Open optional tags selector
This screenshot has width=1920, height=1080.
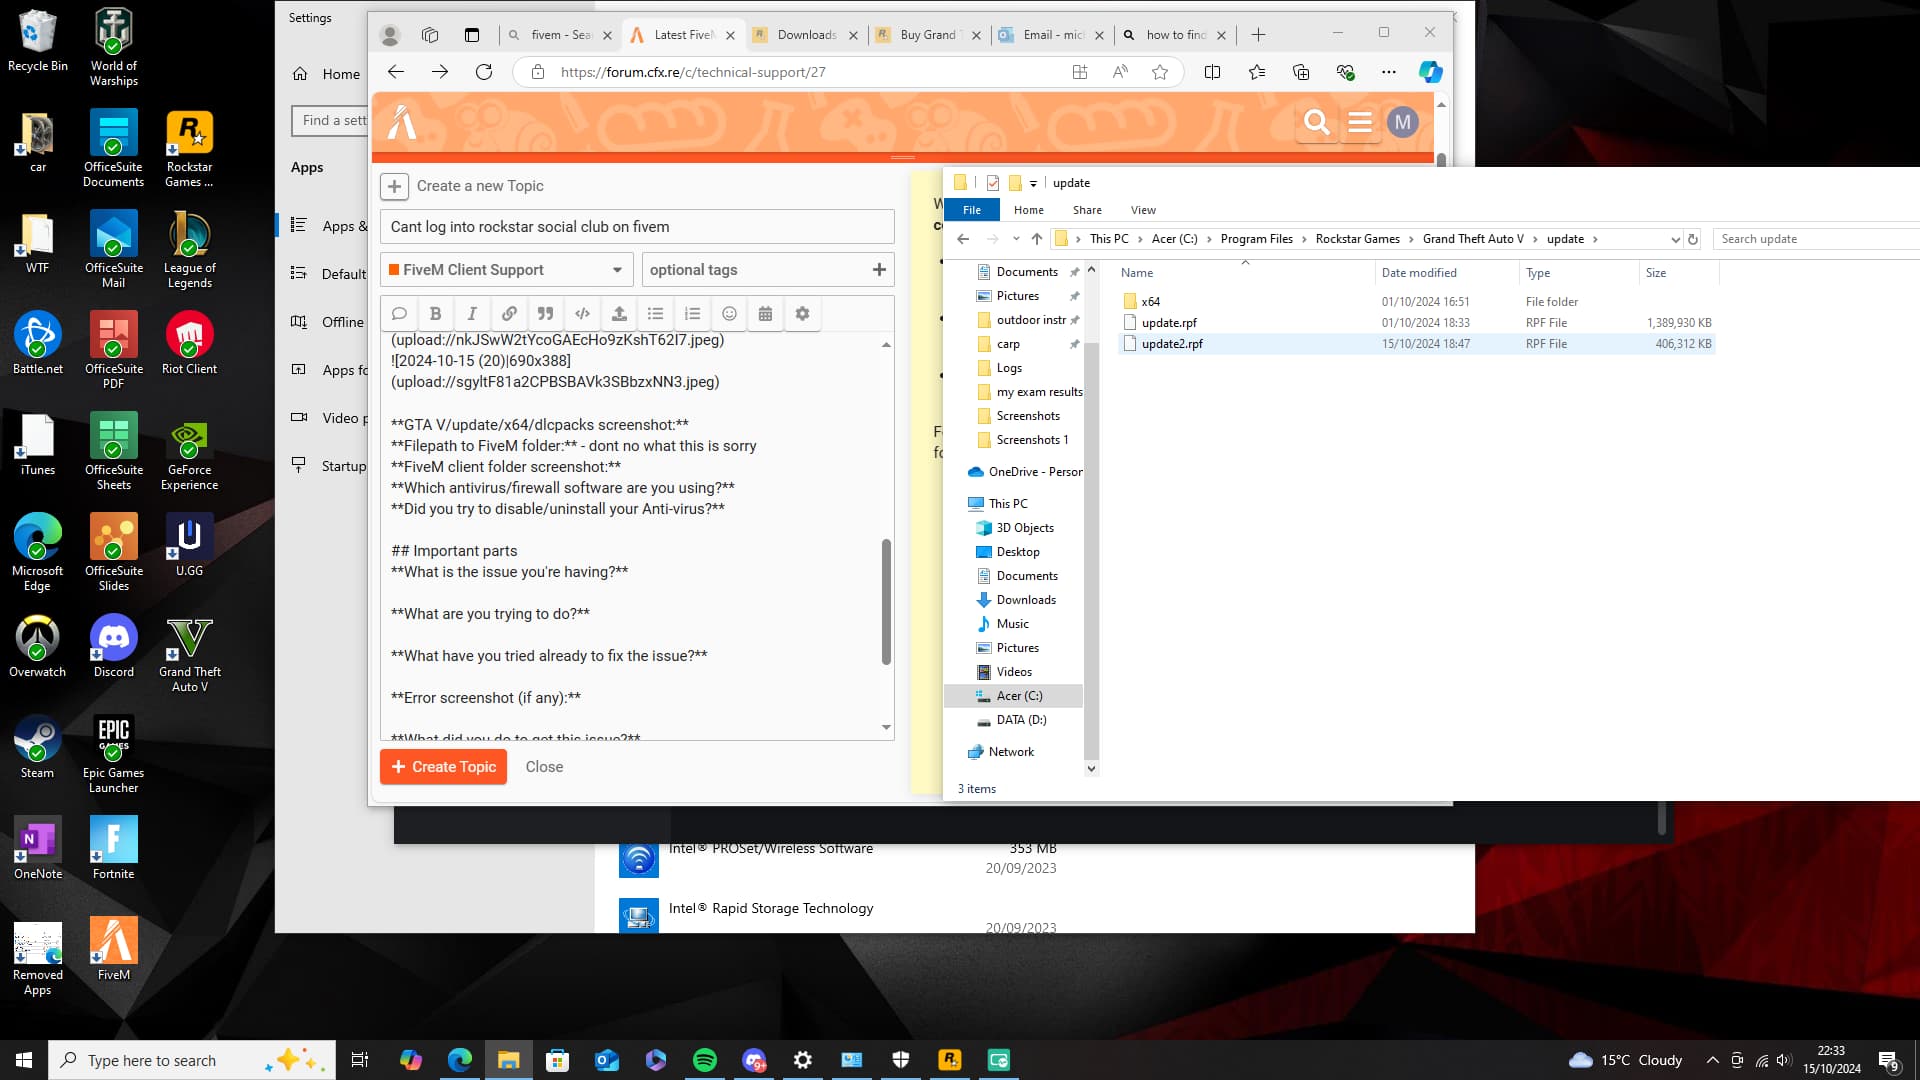pos(767,270)
